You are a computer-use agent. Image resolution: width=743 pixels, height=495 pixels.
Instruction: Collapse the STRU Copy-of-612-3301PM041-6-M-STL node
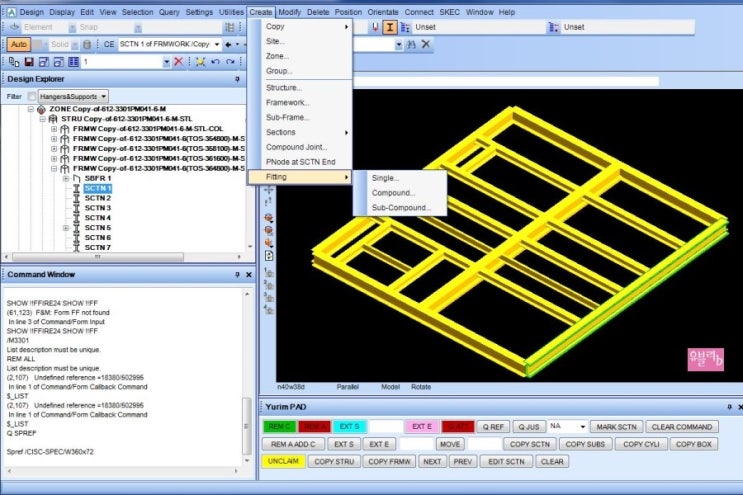click(43, 119)
